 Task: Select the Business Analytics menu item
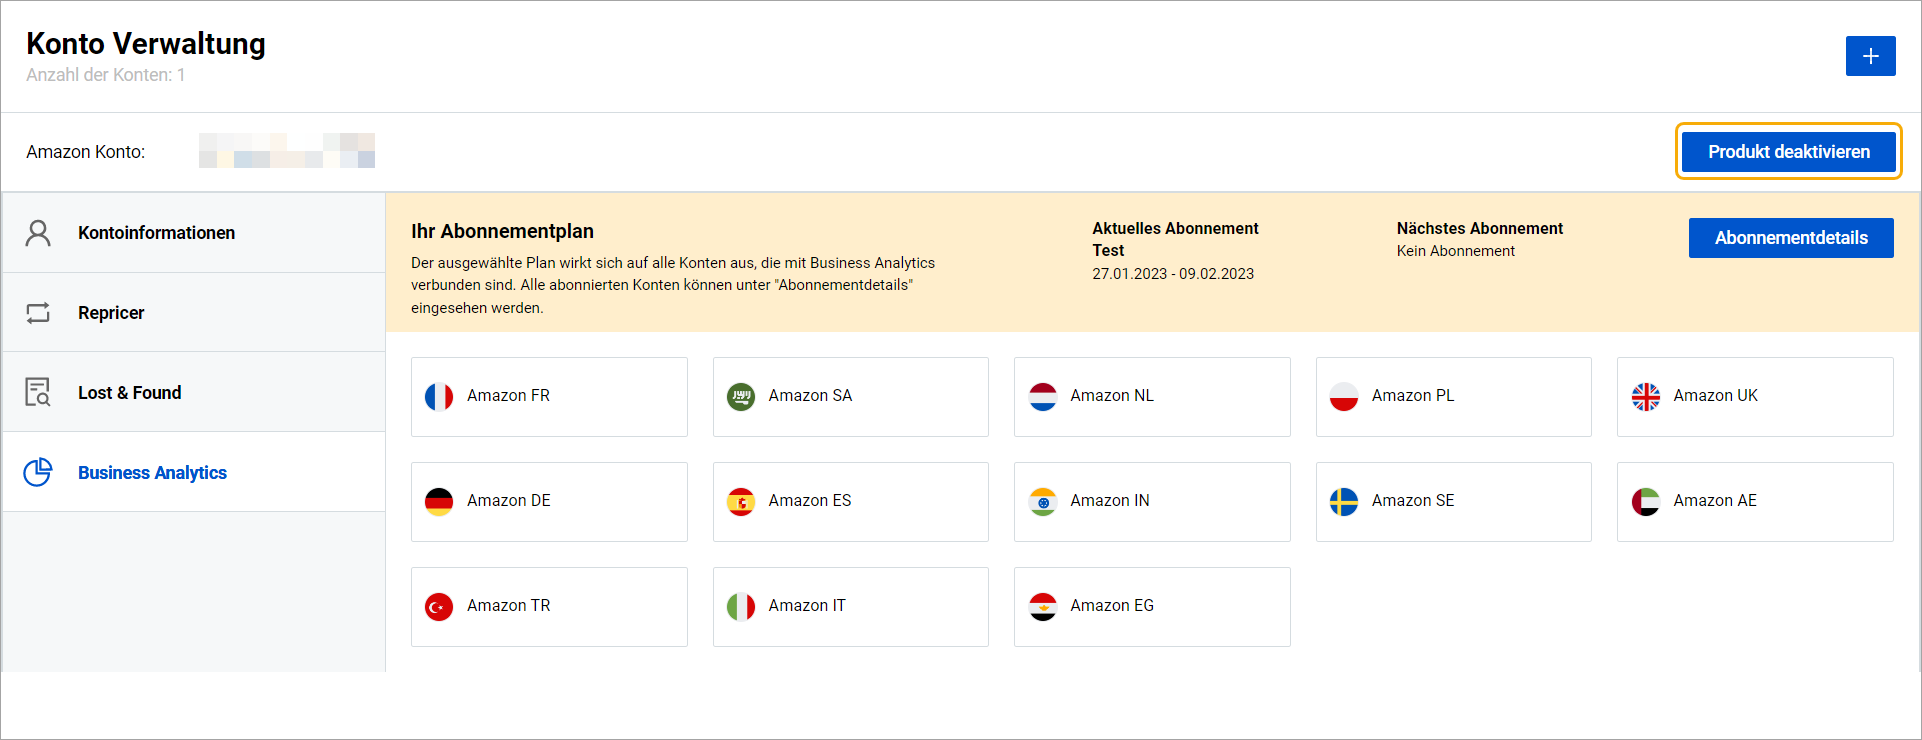pyautogui.click(x=194, y=472)
